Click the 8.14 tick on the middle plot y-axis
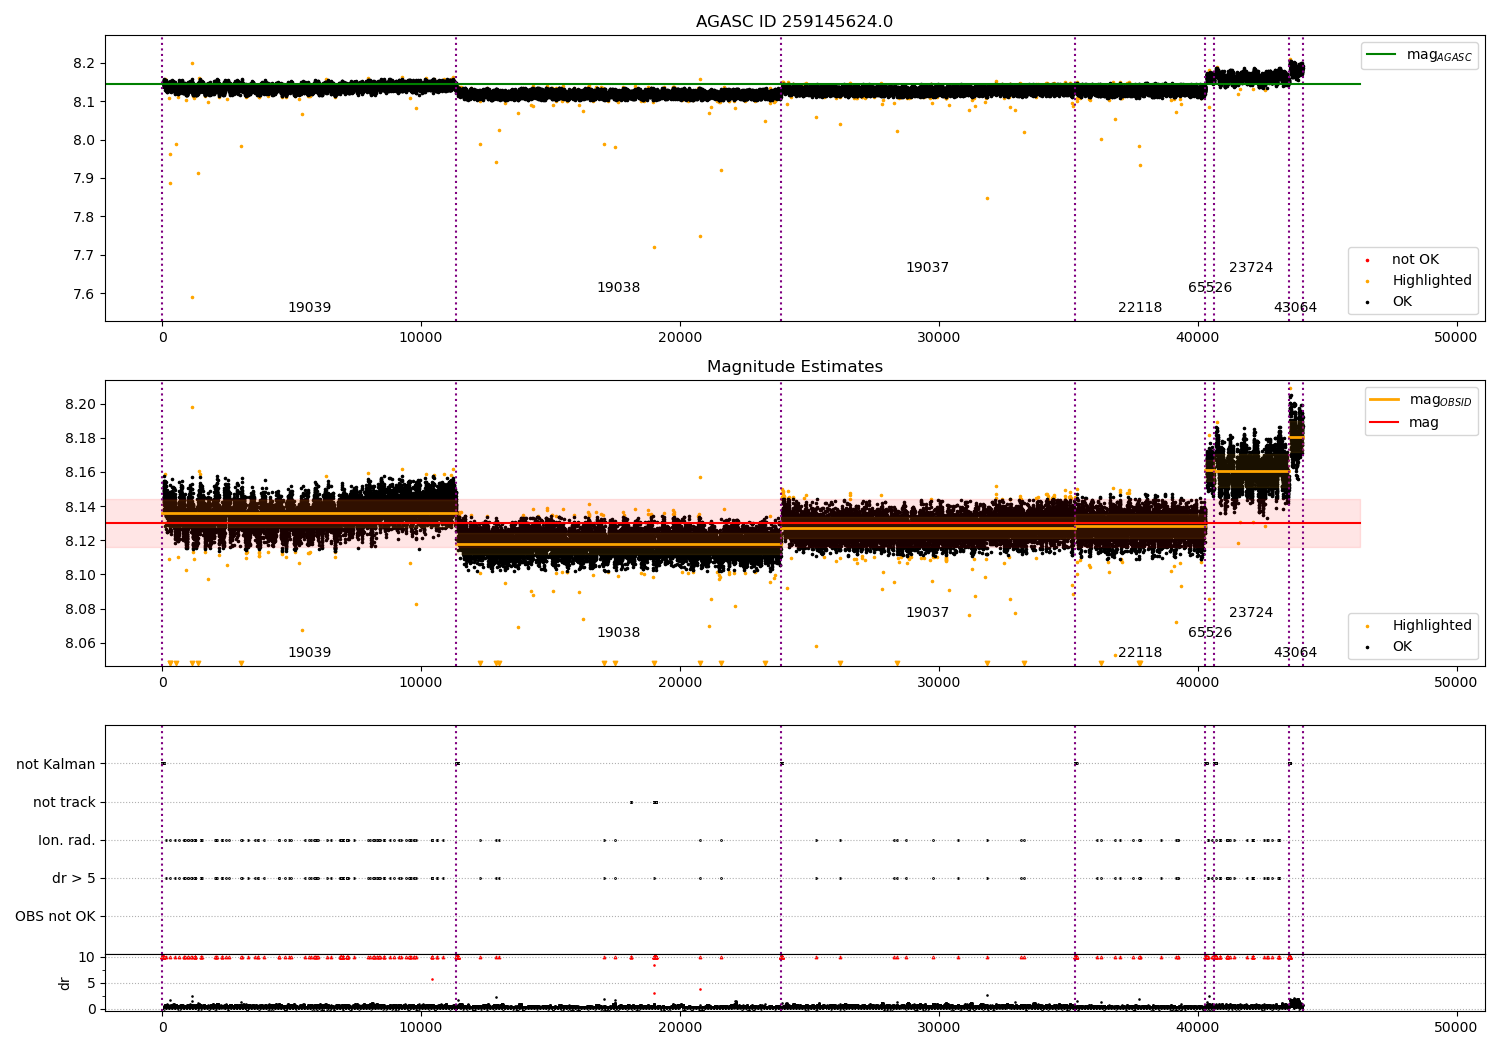The width and height of the screenshot is (1500, 1050). tap(80, 507)
